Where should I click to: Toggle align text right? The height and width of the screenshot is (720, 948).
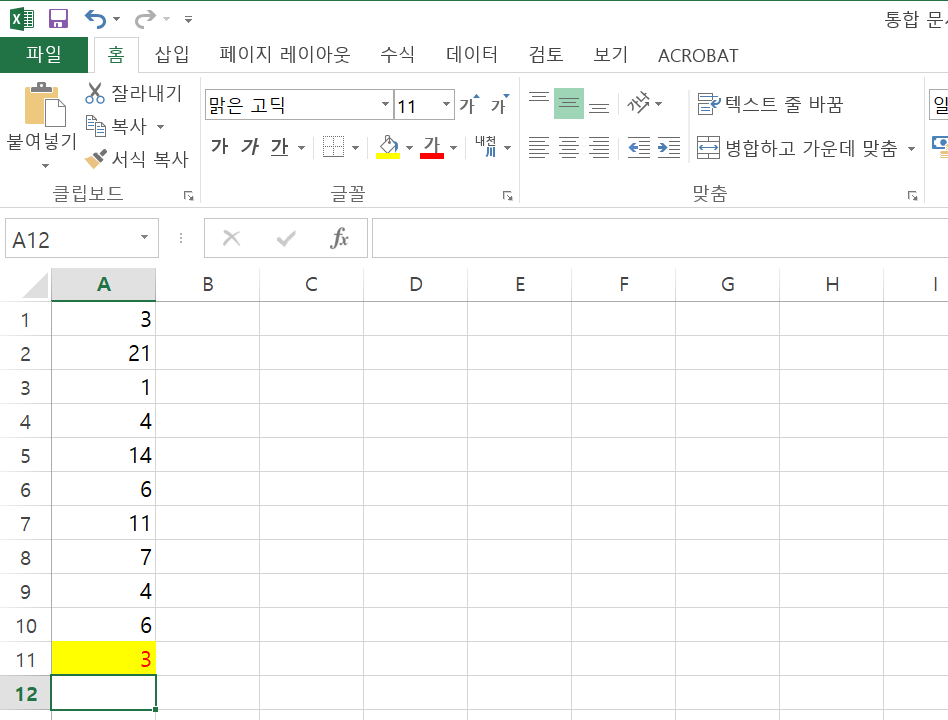click(x=599, y=147)
